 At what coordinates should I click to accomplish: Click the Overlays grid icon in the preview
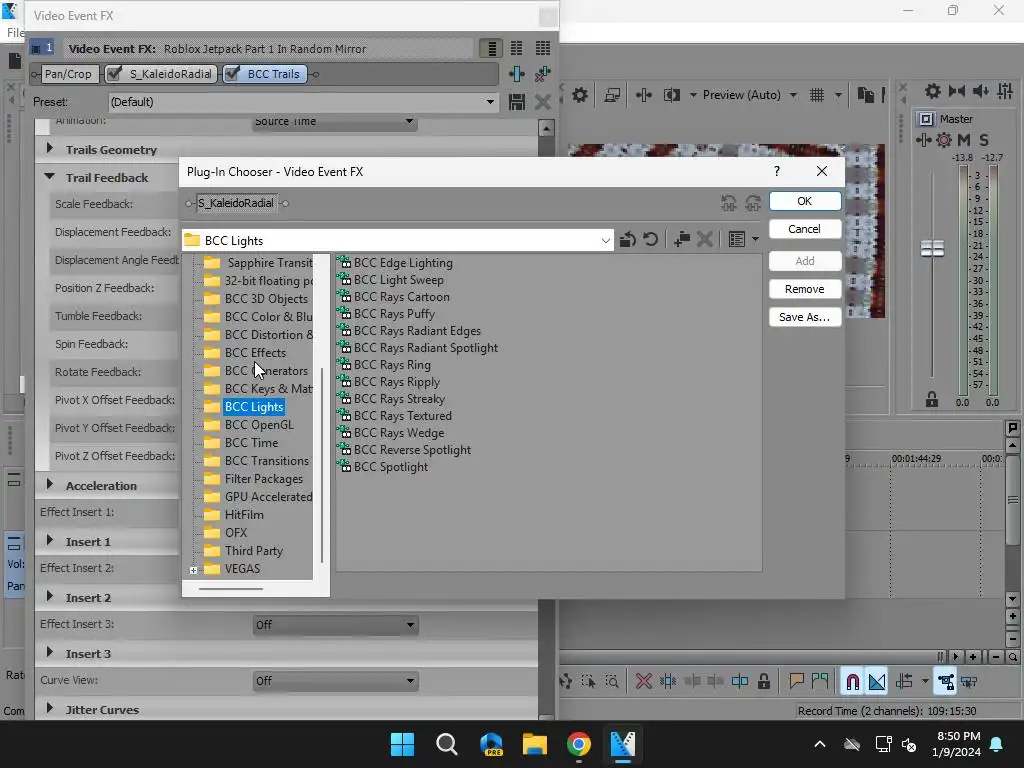pos(817,95)
